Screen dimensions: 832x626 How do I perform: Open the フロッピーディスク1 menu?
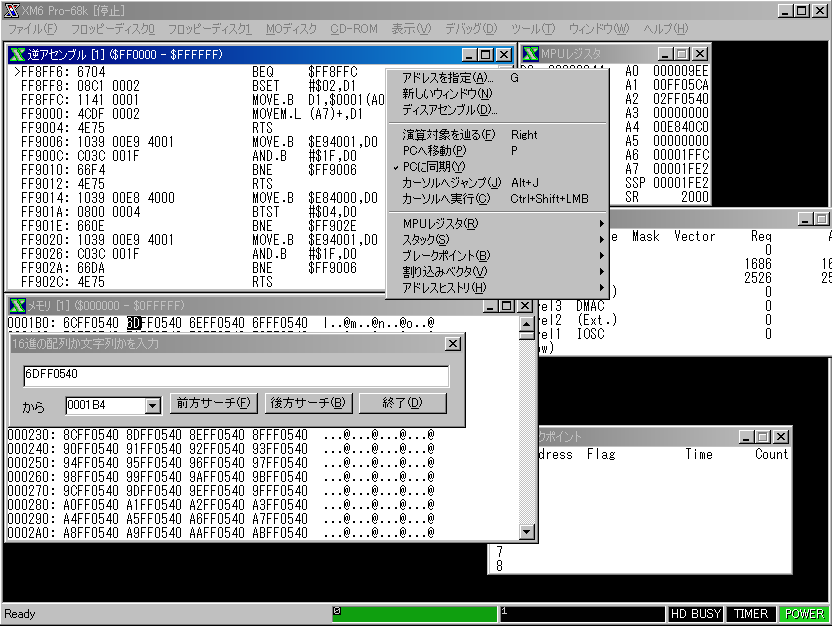point(210,29)
